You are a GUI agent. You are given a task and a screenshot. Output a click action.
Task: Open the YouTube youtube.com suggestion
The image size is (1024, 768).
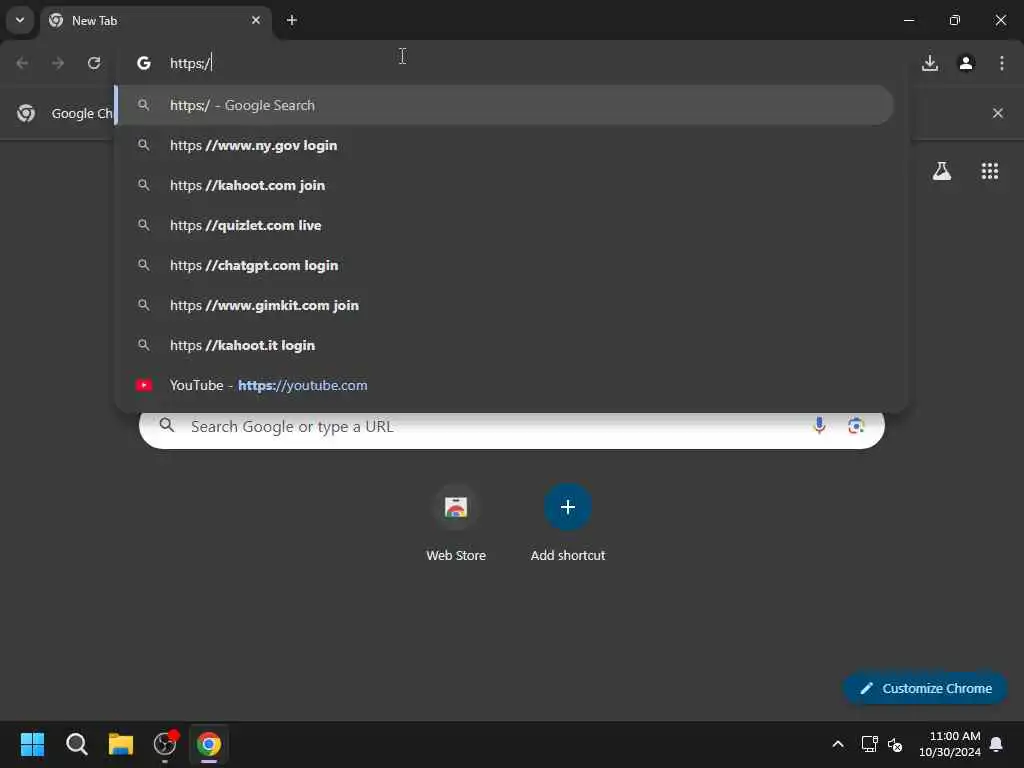pos(504,385)
